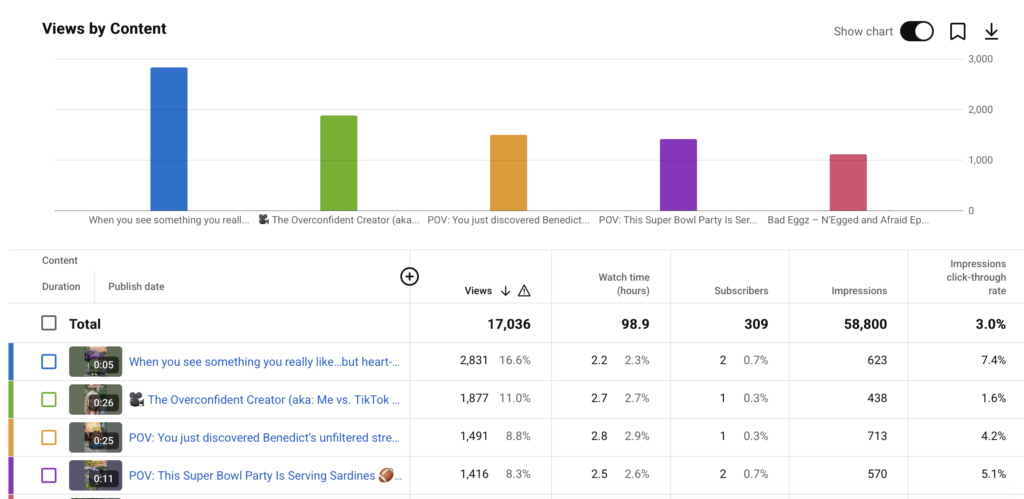Open 'POV: This Super Bowl Party' link
Viewport: 1024px width, 499px height.
click(x=265, y=475)
